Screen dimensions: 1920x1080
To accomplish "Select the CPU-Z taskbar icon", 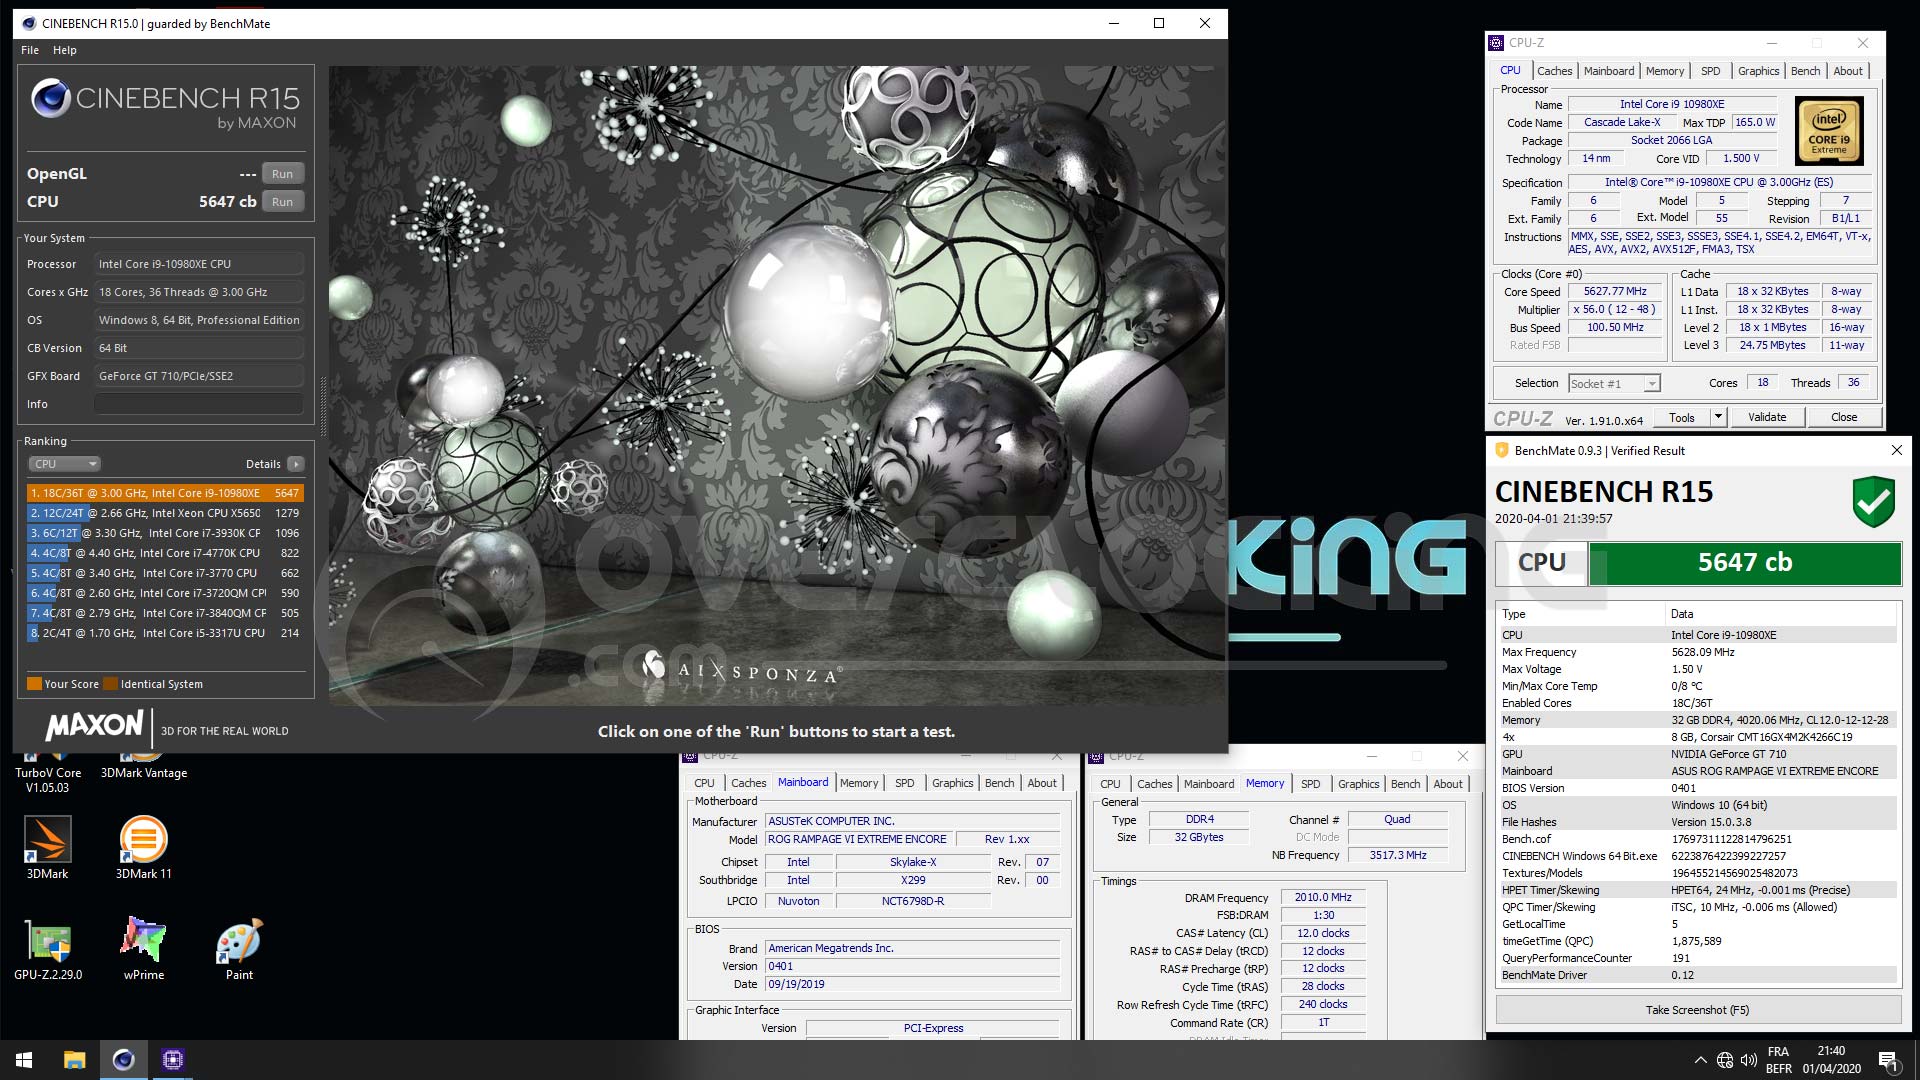I will 172,1060.
